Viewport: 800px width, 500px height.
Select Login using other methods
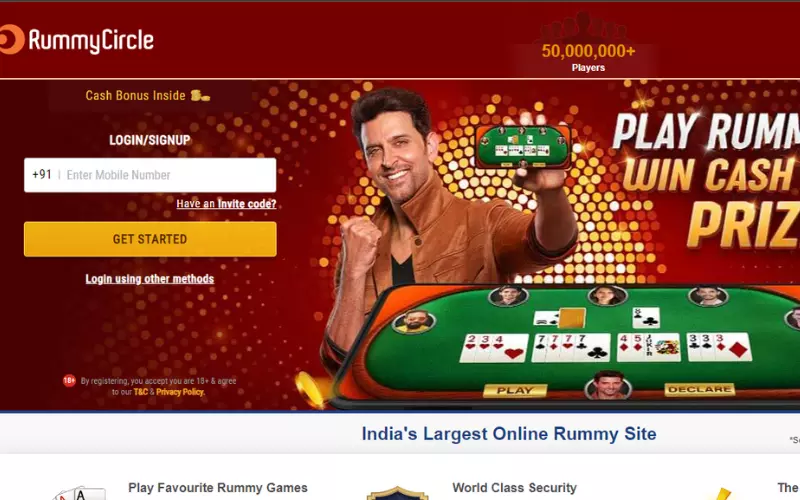click(x=149, y=279)
